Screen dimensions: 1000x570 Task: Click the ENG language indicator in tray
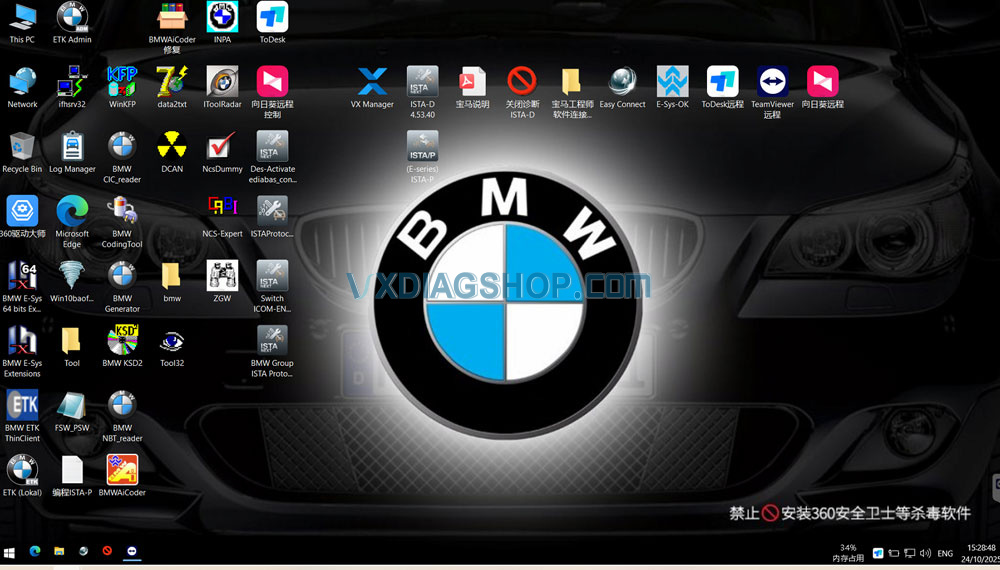point(943,552)
